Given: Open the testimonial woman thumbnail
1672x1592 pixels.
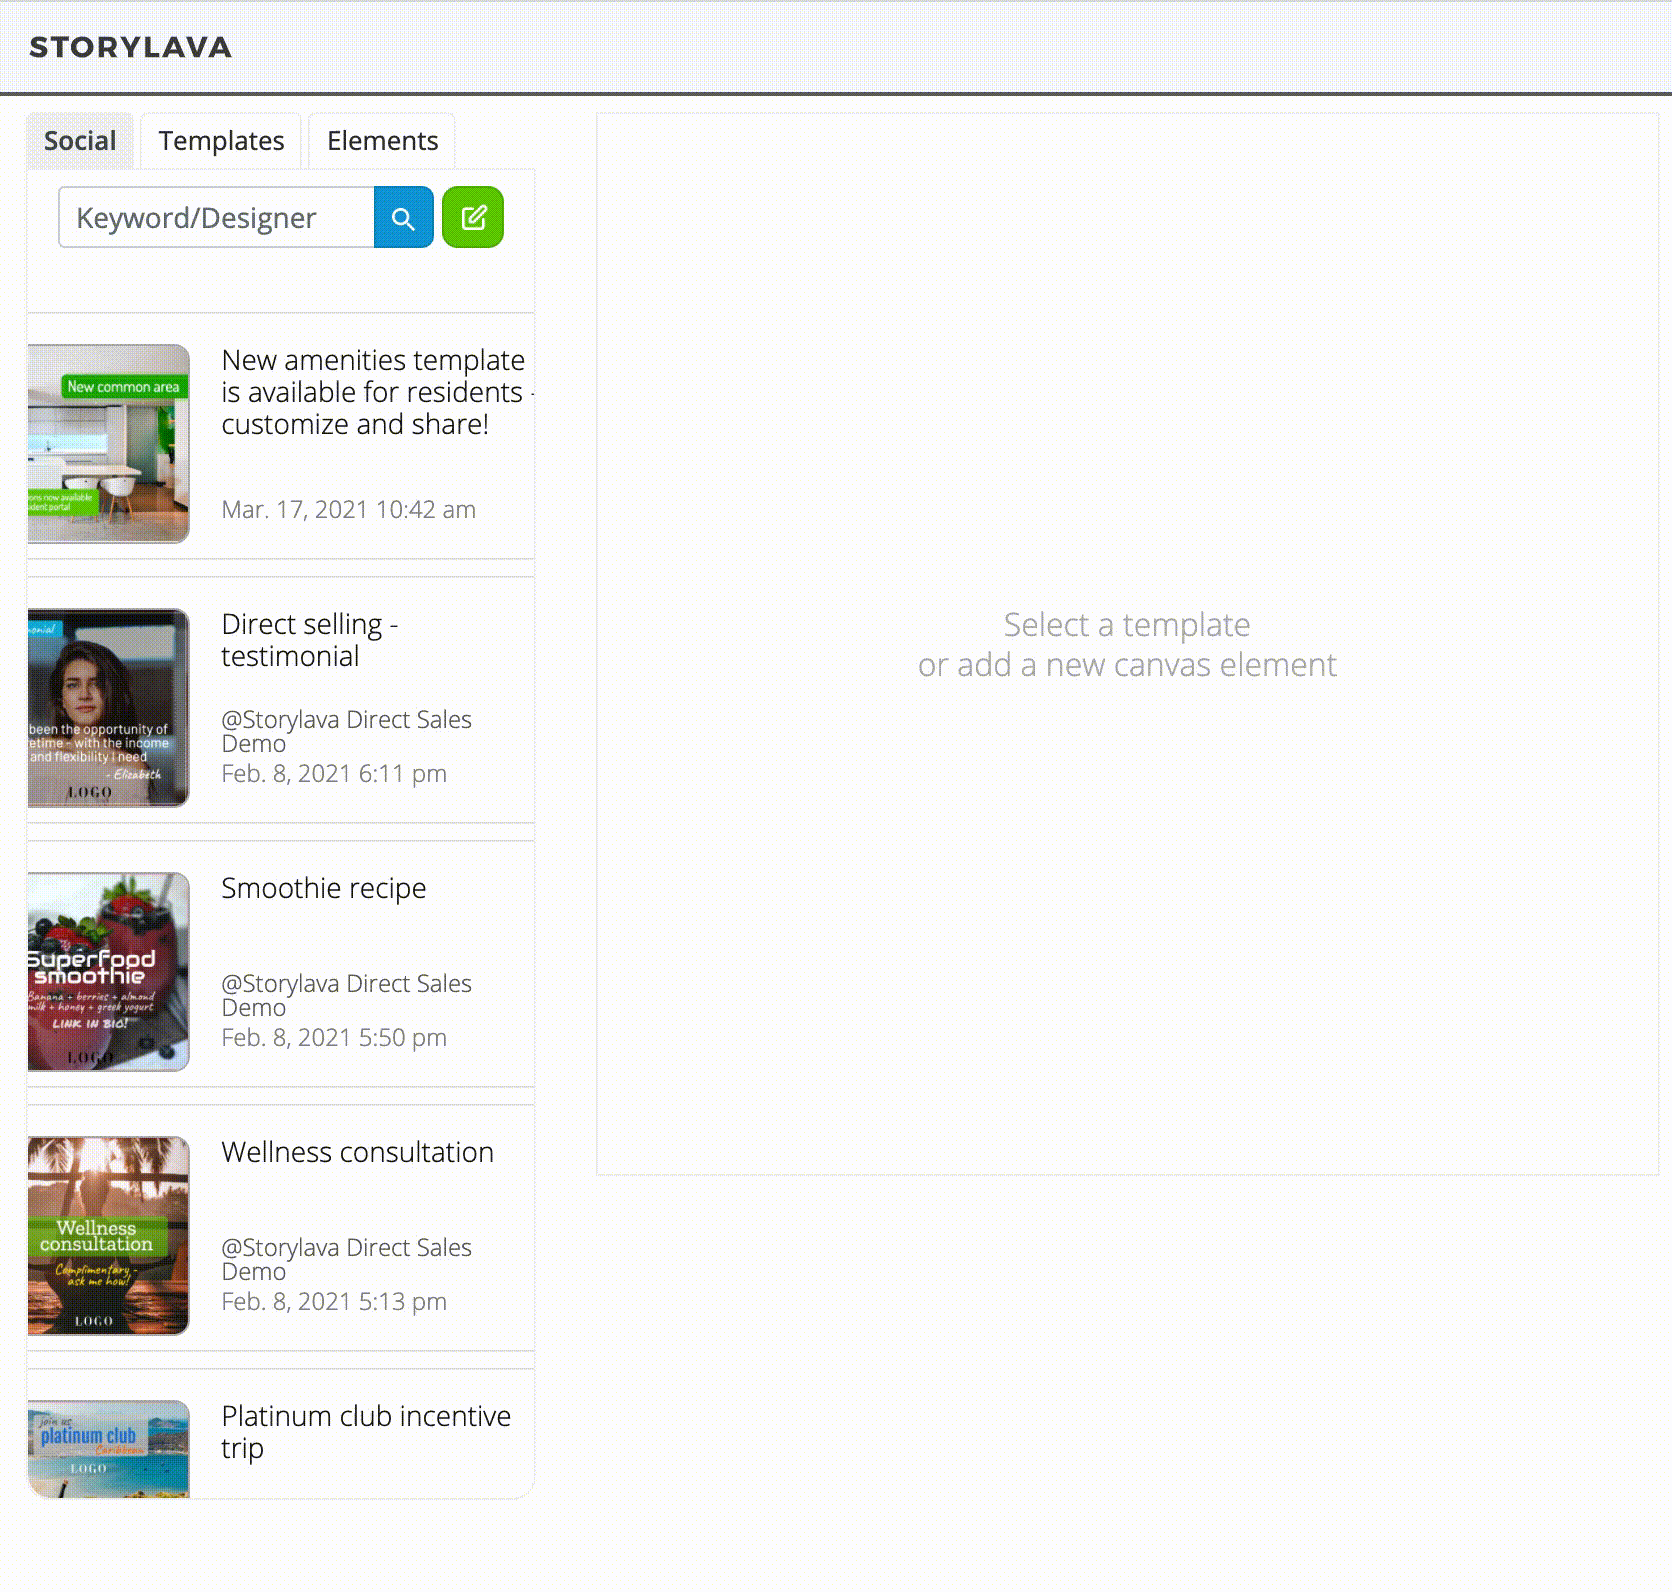Looking at the screenshot, I should tap(108, 707).
